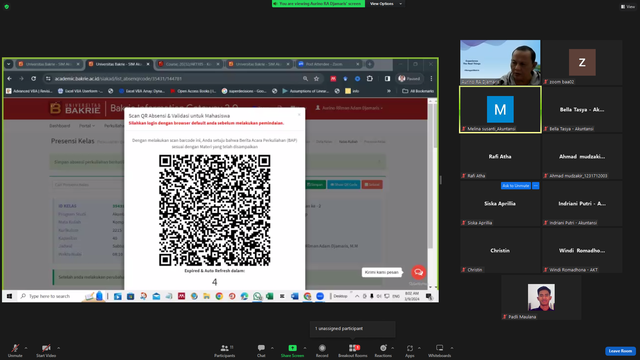Screen dimensions: 640x360
Task: Open Whiteboards
Action: 440,350
